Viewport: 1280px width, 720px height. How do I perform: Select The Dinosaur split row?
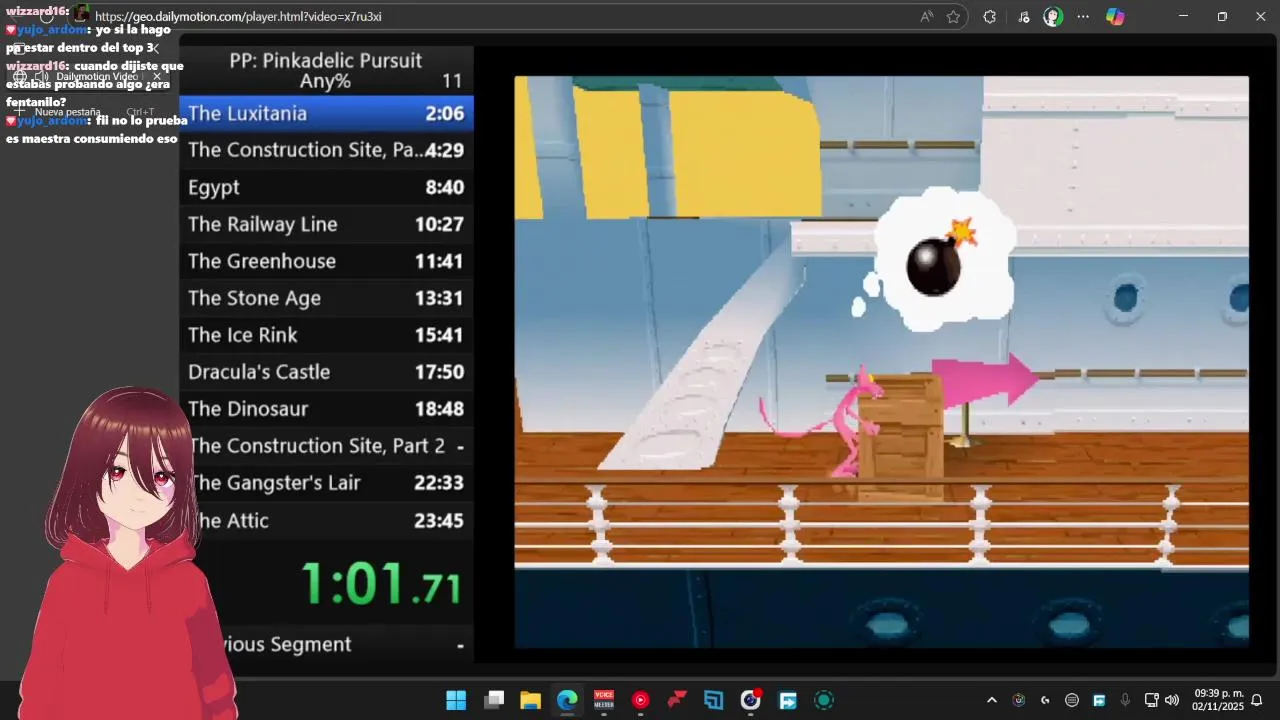(x=326, y=409)
